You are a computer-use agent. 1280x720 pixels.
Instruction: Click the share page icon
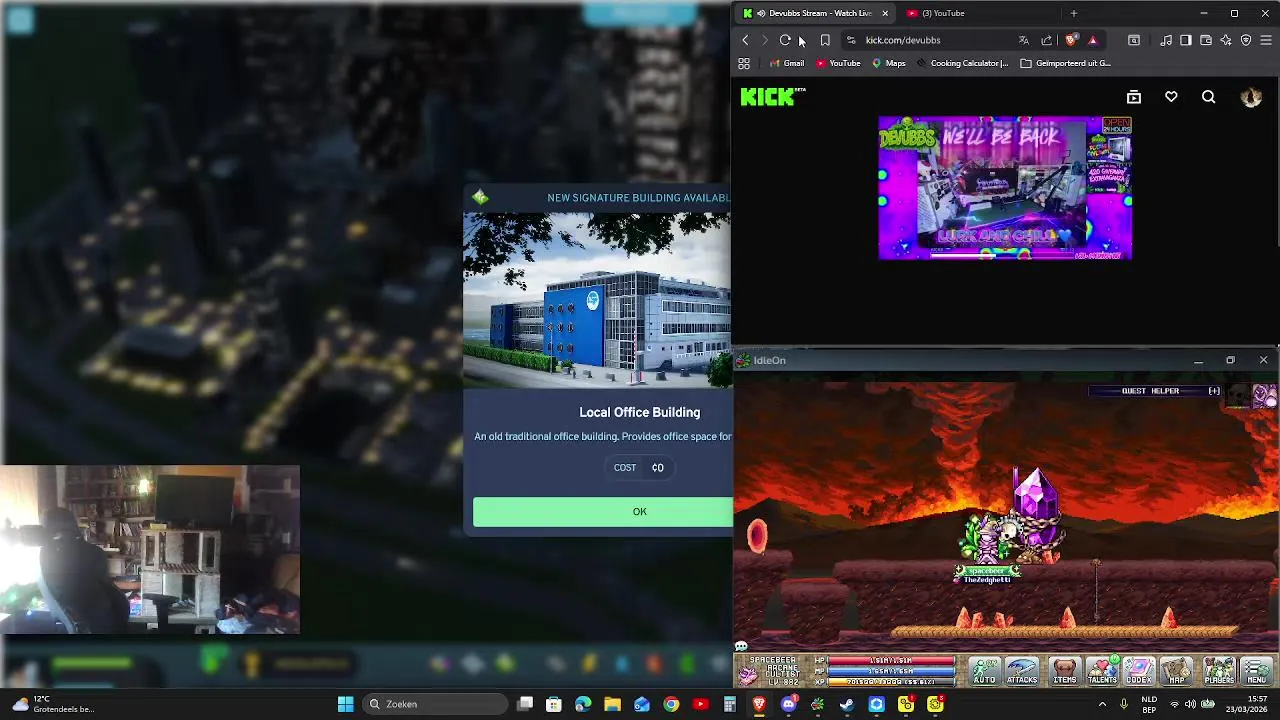click(1046, 40)
